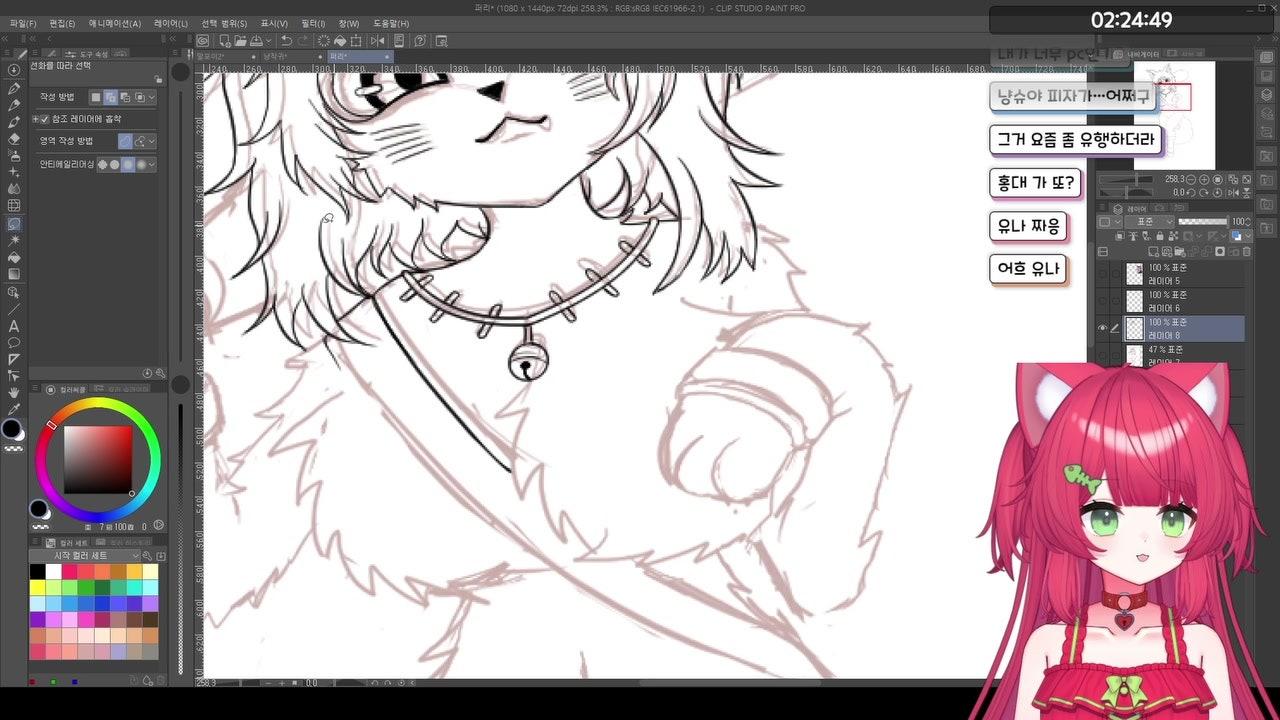Select layer row '레이어 6'
The height and width of the screenshot is (720, 1280).
point(1183,301)
